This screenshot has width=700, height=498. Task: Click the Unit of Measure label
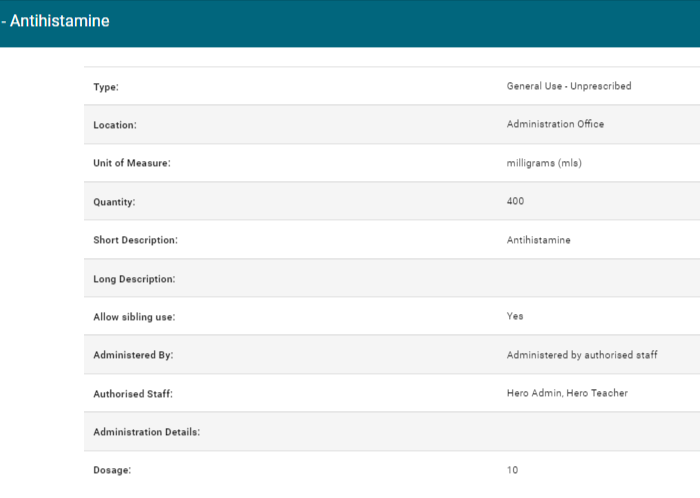[132, 164]
